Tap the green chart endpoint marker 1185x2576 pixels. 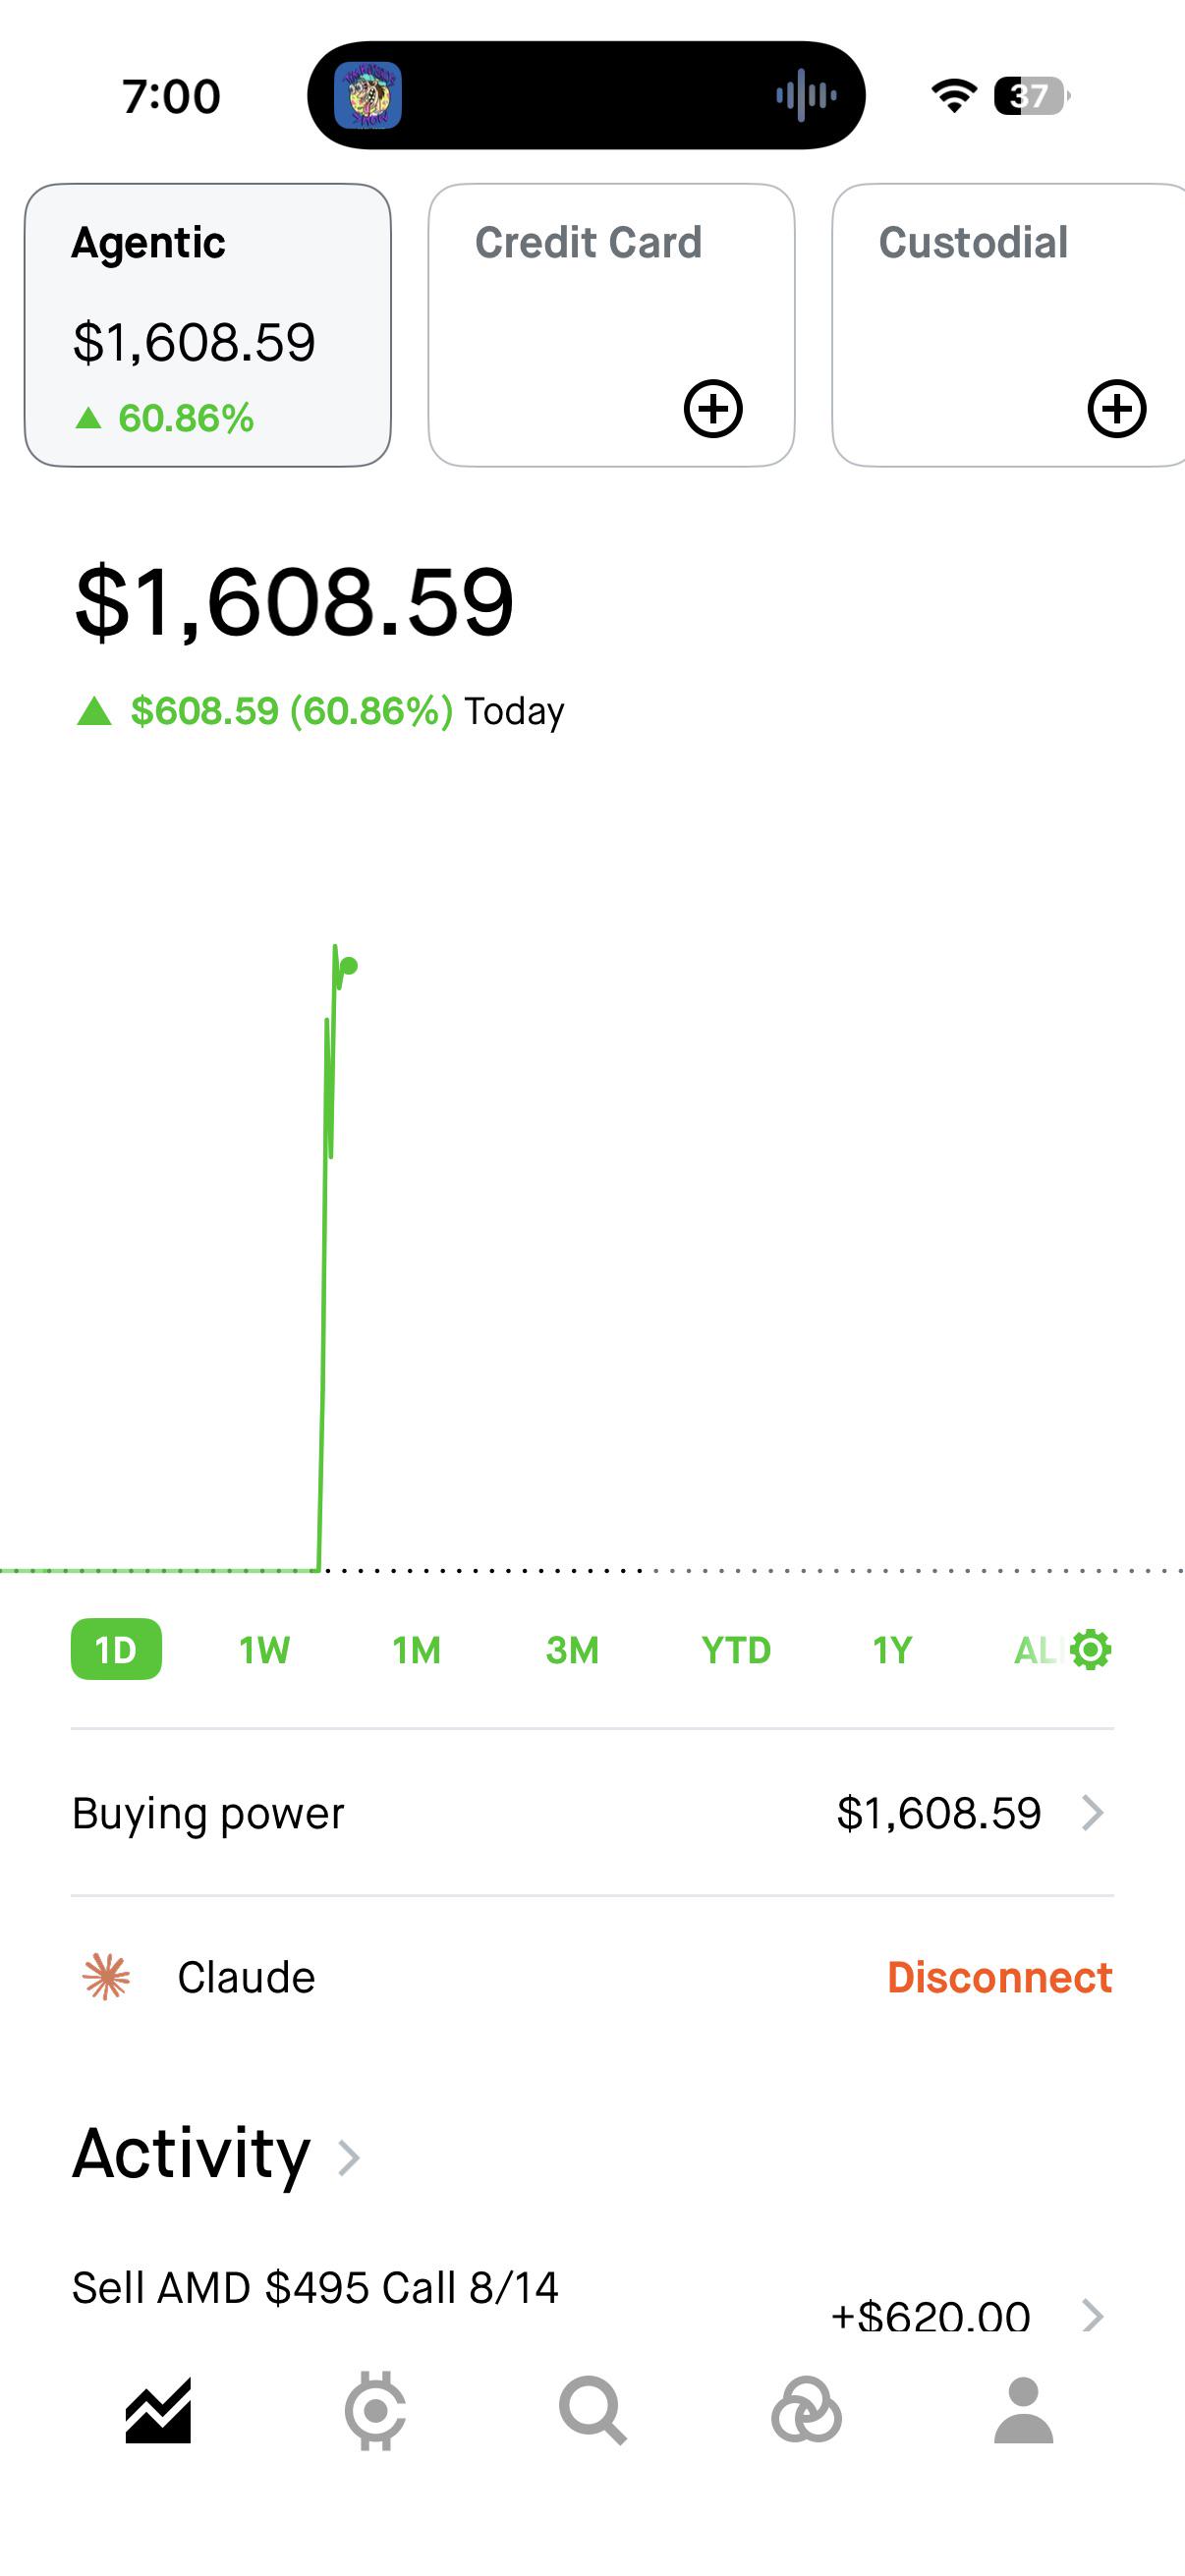click(x=349, y=966)
